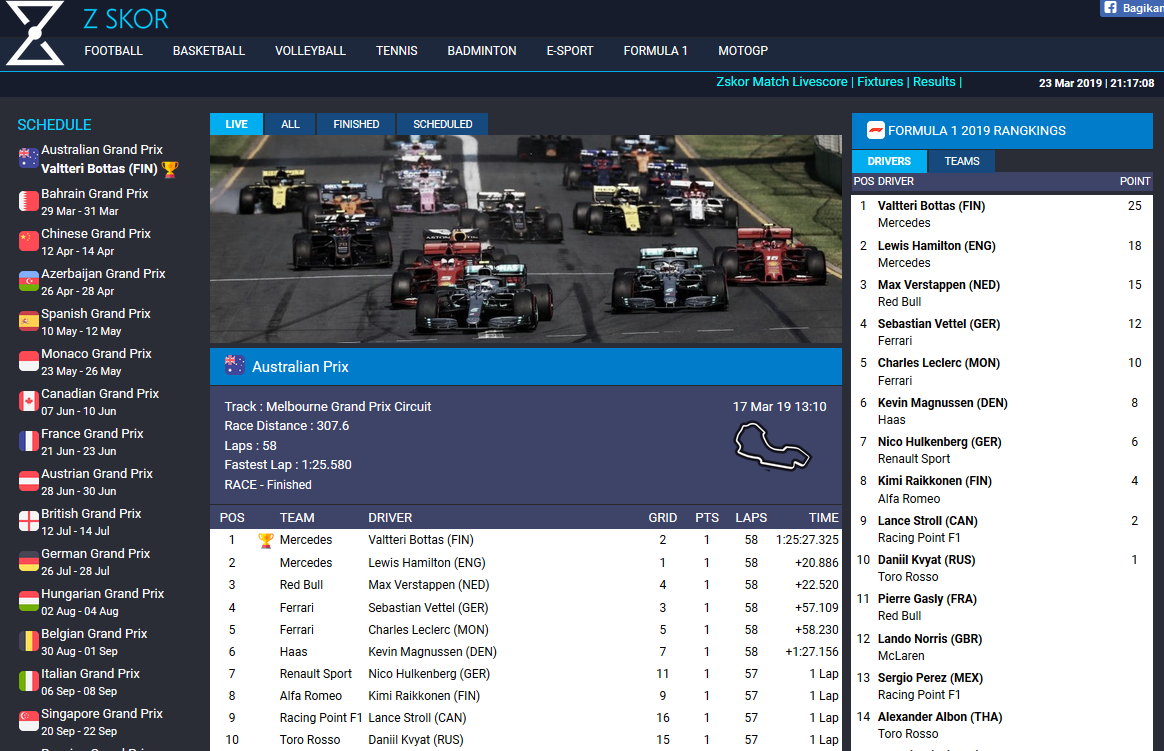Click Max Verstappen (NED) in results table
The height and width of the screenshot is (751, 1164).
click(428, 585)
